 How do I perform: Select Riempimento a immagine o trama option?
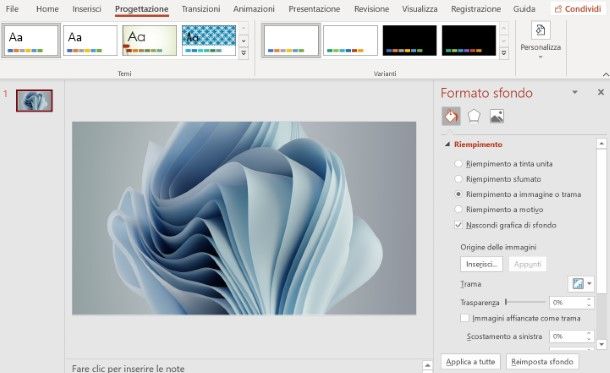click(x=458, y=194)
